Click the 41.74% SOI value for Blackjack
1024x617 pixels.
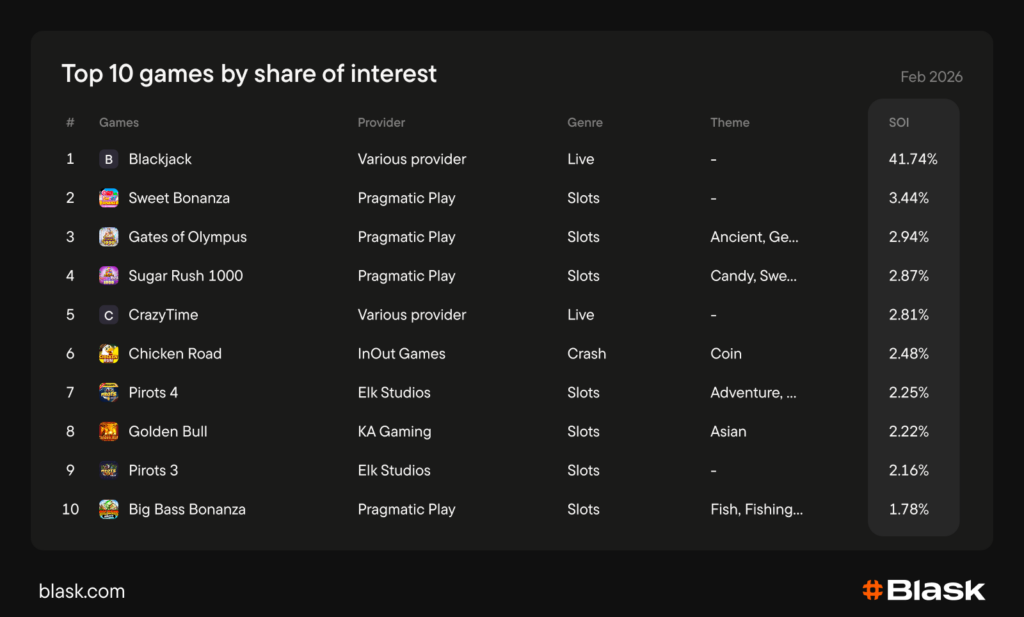[x=913, y=159]
